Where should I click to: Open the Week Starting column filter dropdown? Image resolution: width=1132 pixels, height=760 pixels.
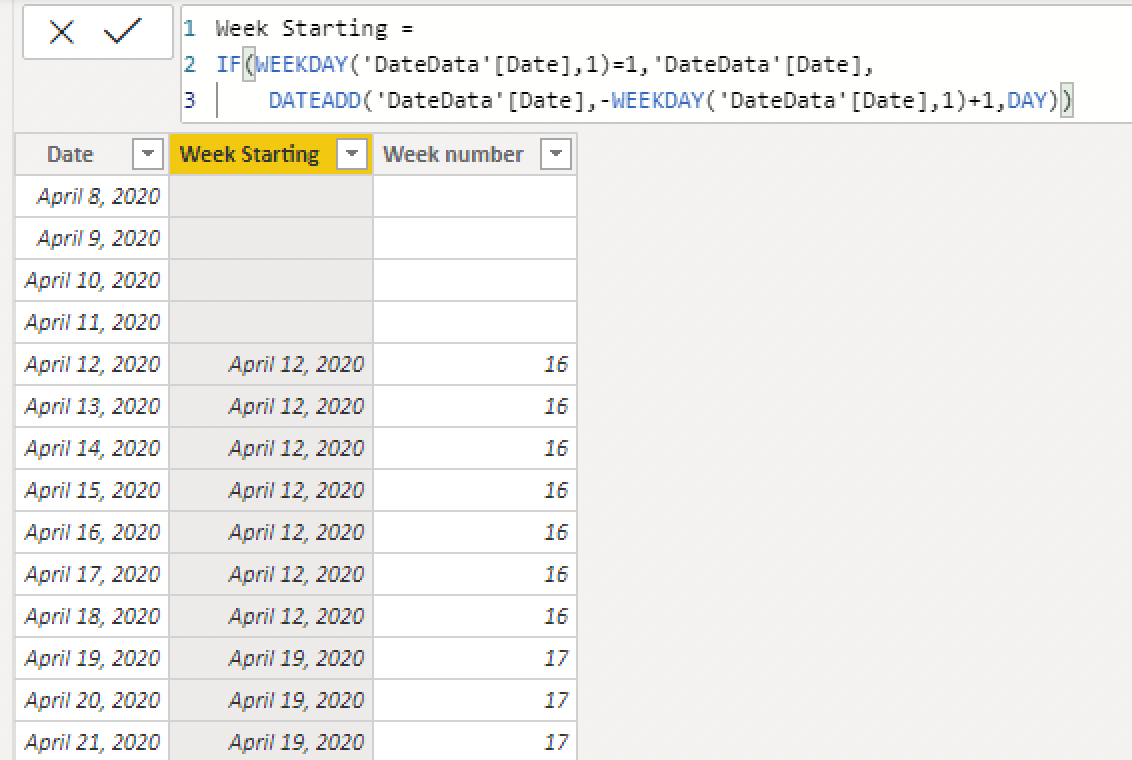(x=352, y=154)
